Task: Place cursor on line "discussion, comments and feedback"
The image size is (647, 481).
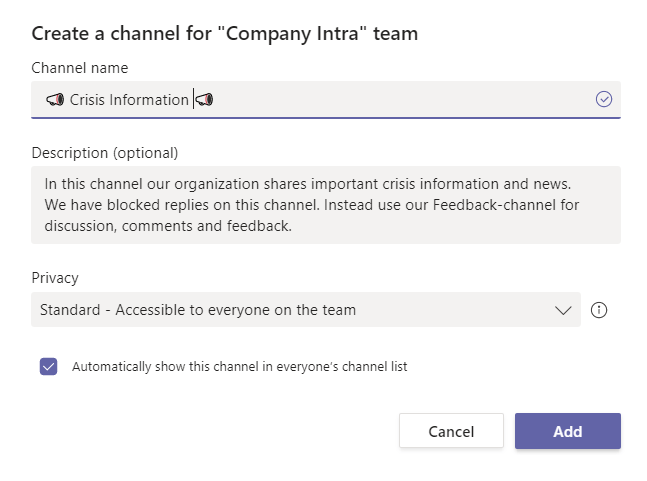Action: pos(168,226)
